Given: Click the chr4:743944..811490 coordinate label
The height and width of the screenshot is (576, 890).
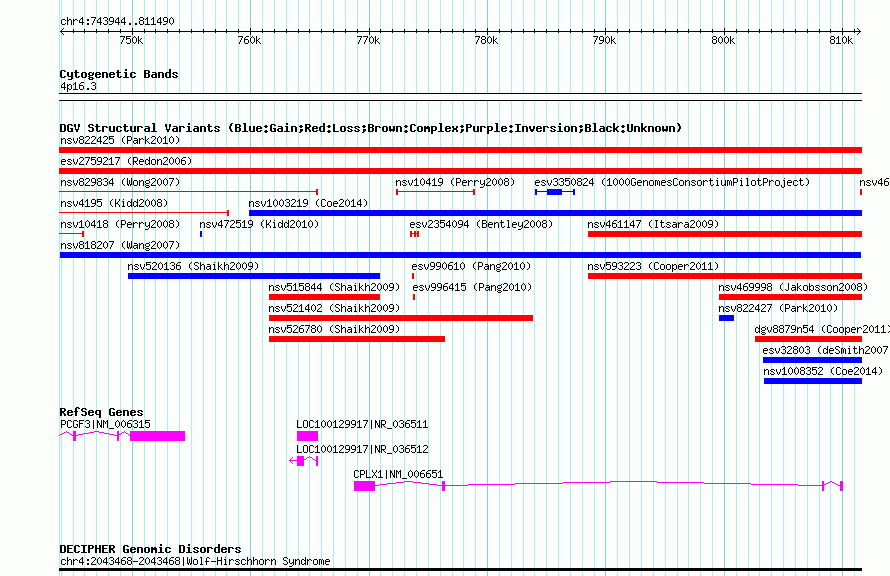Looking at the screenshot, I should coord(117,21).
